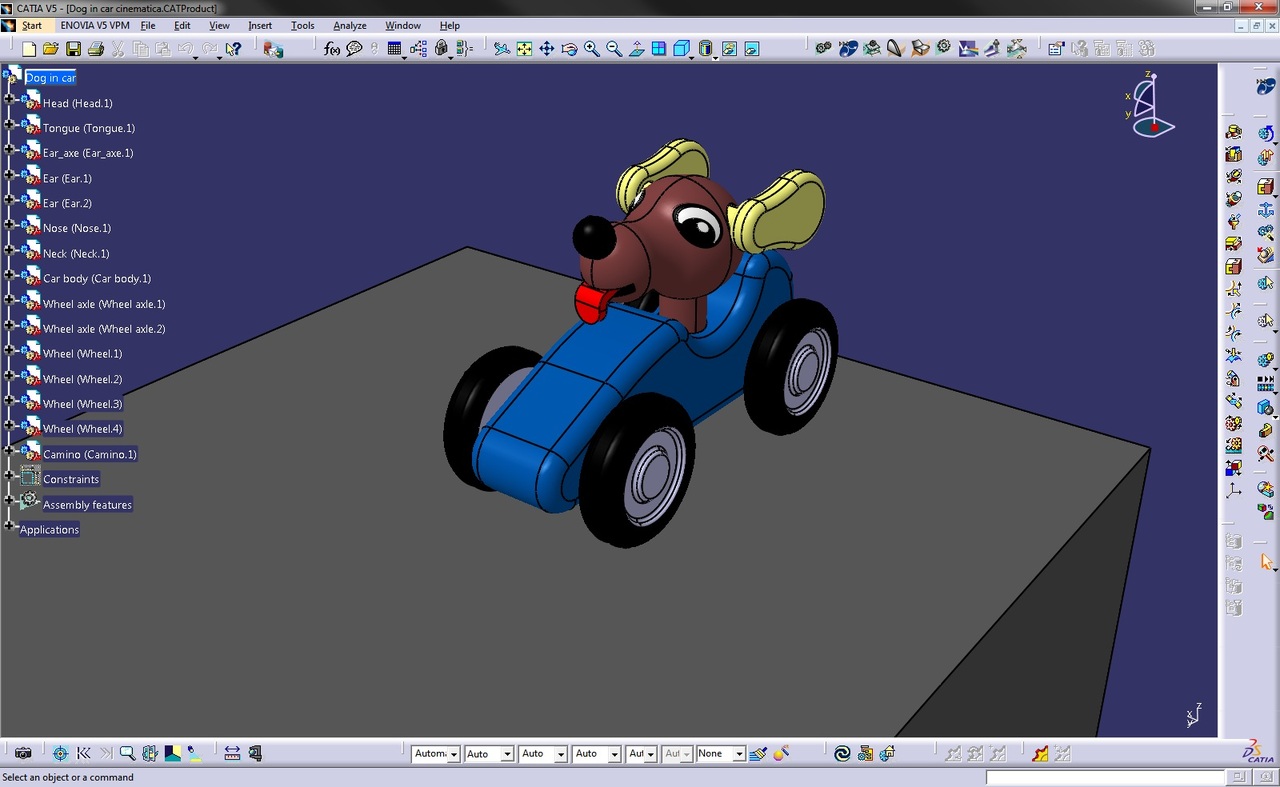Print using the printer icon
1280x787 pixels.
(x=96, y=48)
